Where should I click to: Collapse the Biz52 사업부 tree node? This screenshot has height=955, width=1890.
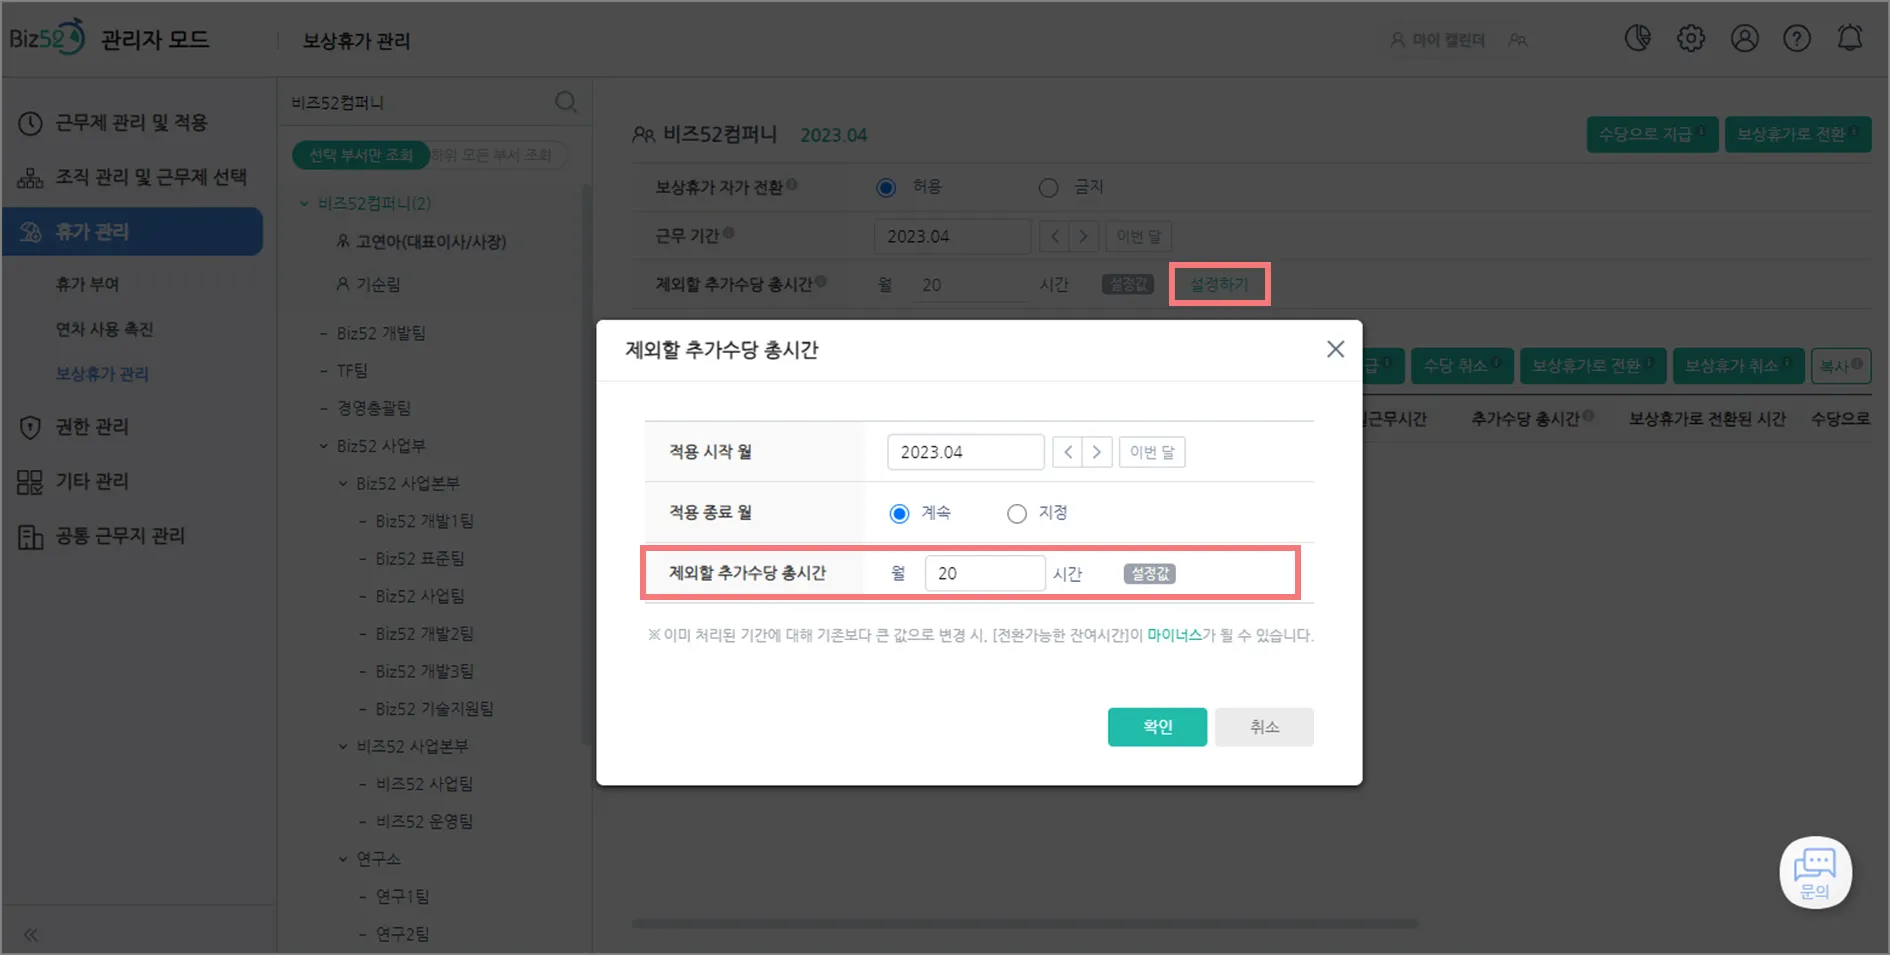tap(323, 446)
